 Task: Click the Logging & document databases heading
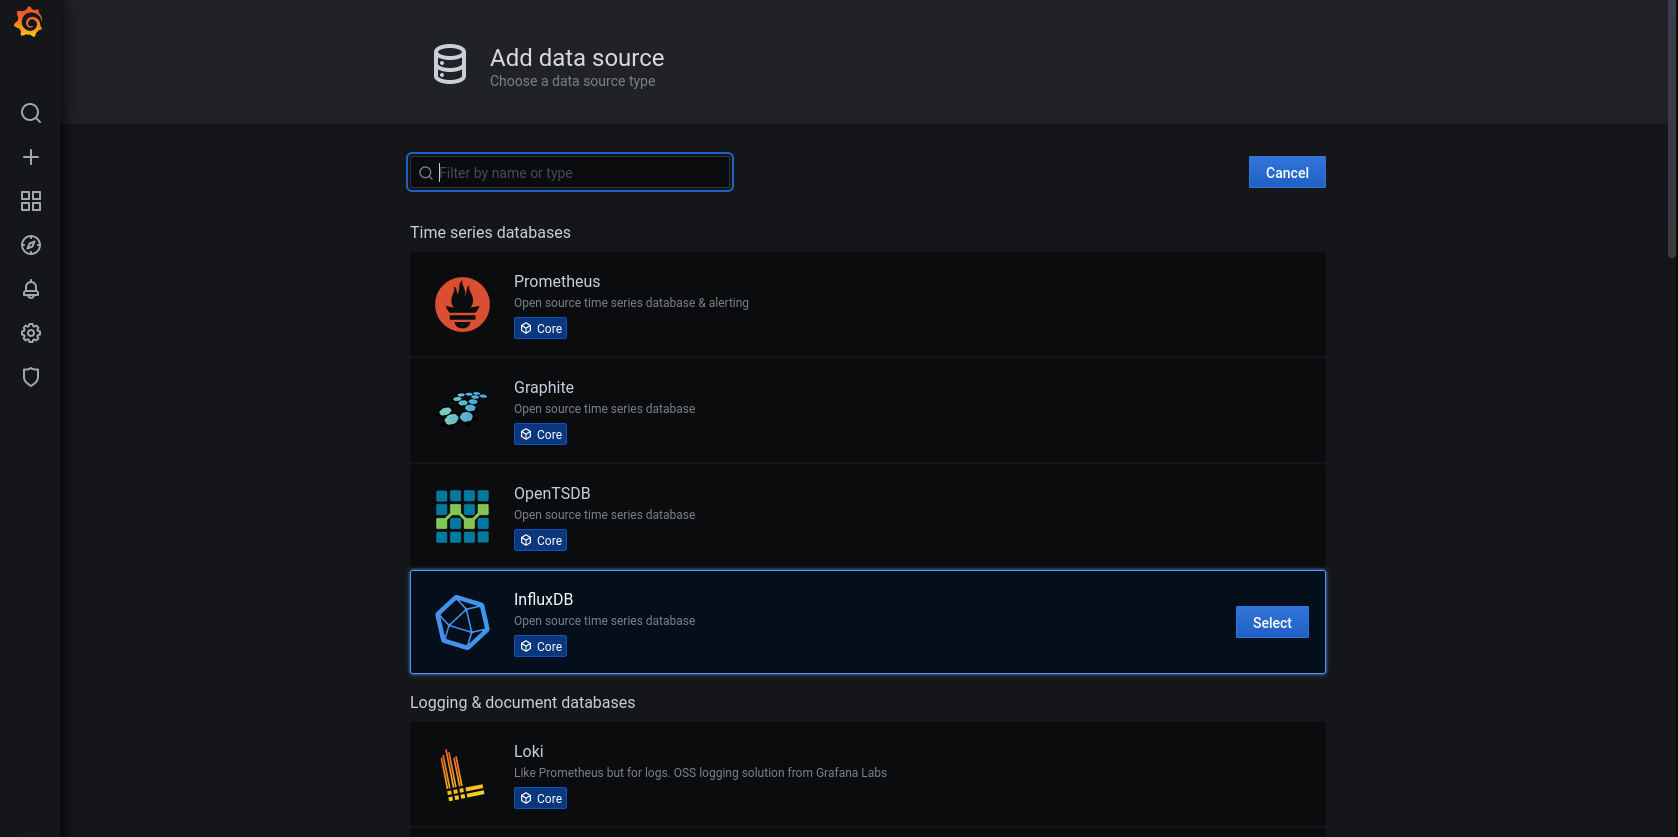(x=522, y=702)
